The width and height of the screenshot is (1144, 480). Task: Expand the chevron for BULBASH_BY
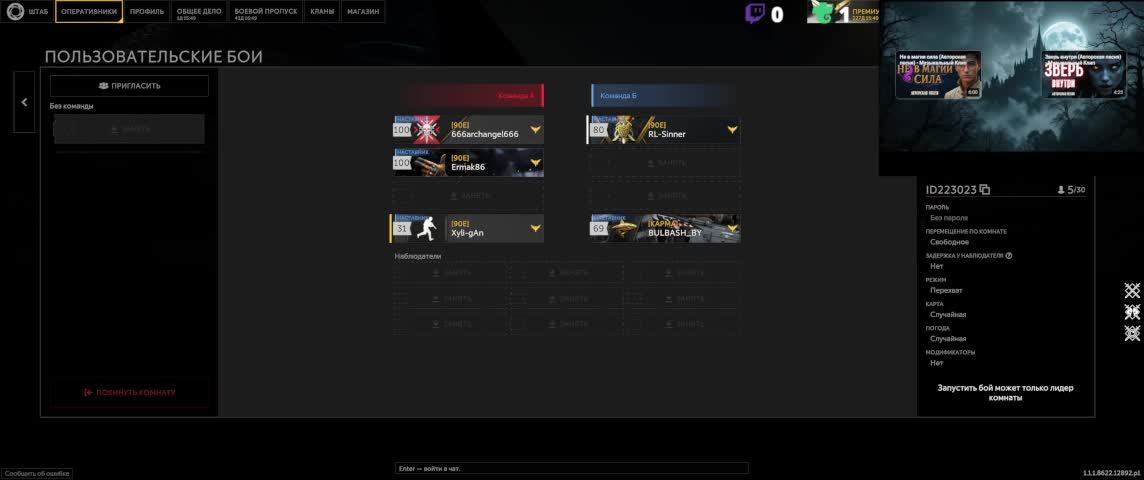(733, 228)
